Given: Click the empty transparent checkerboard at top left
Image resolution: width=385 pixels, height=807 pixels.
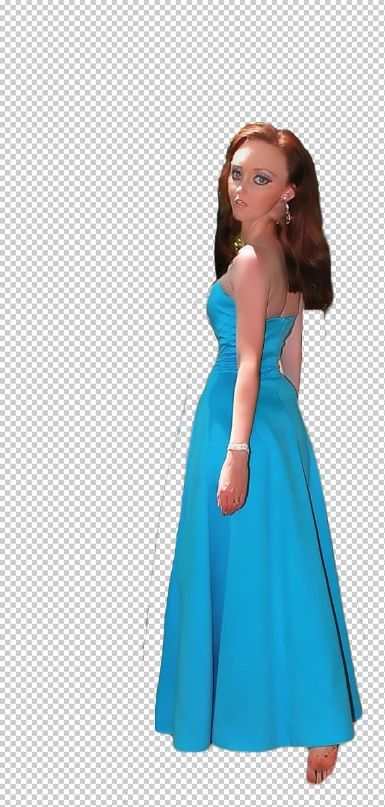Looking at the screenshot, I should point(77,77).
